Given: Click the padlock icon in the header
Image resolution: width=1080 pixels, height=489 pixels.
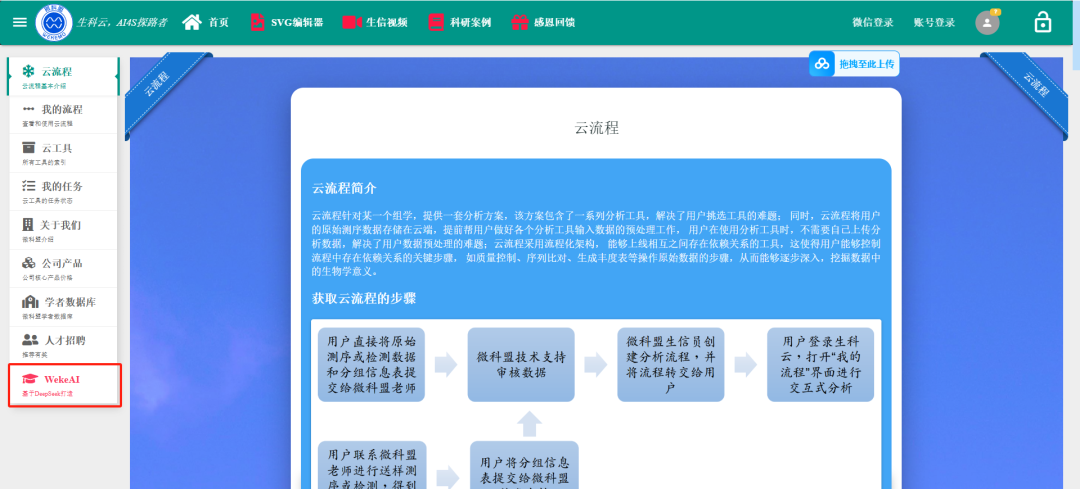Looking at the screenshot, I should [x=1043, y=22].
